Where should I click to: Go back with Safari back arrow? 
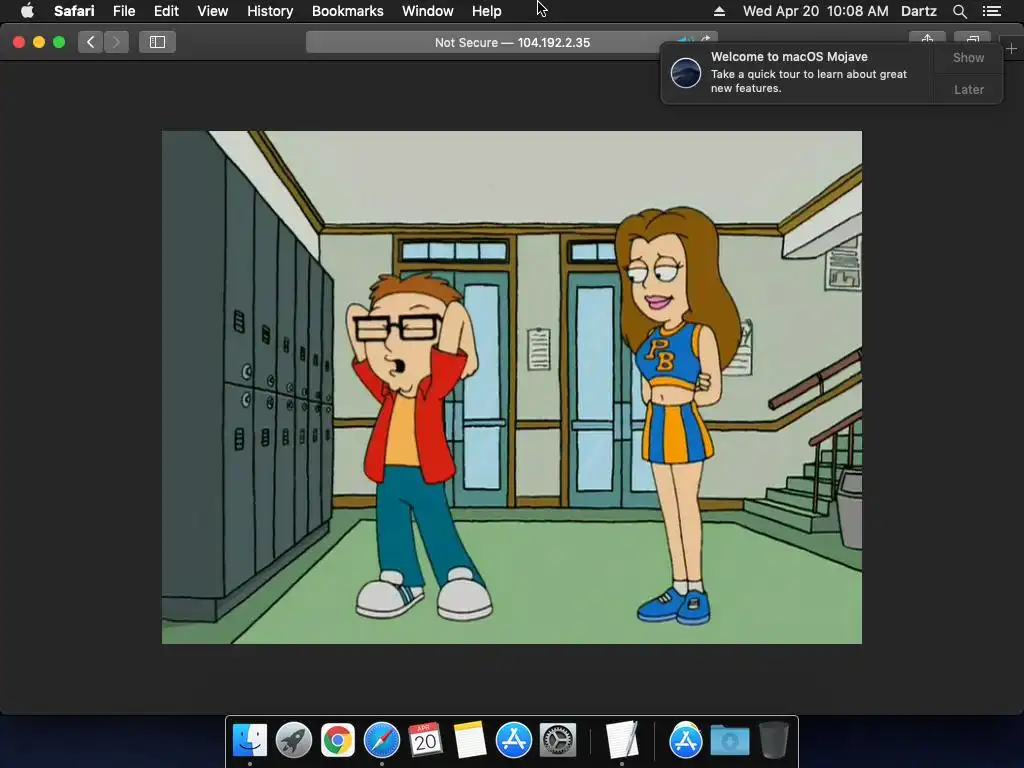90,42
